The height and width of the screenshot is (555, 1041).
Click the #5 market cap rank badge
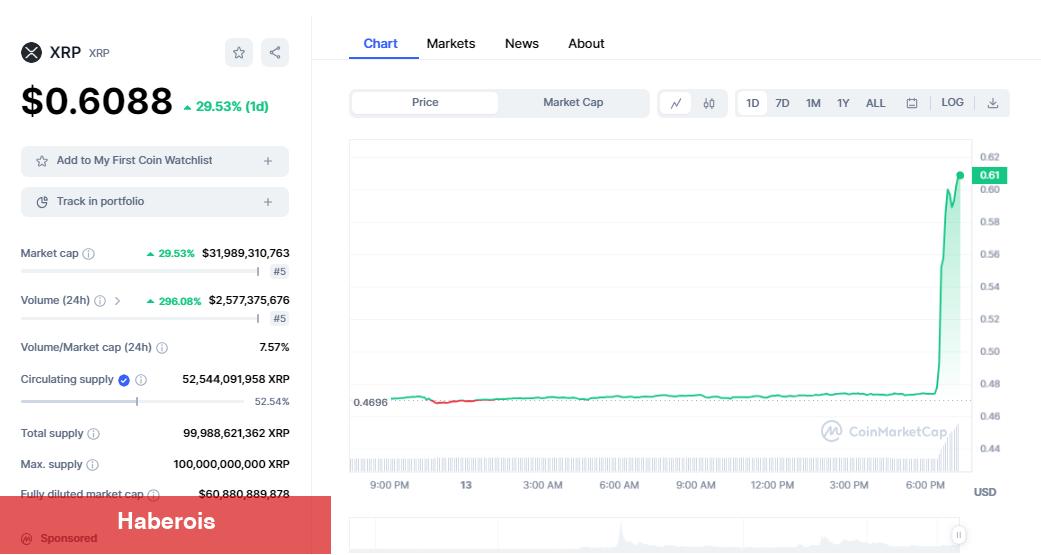coord(280,272)
